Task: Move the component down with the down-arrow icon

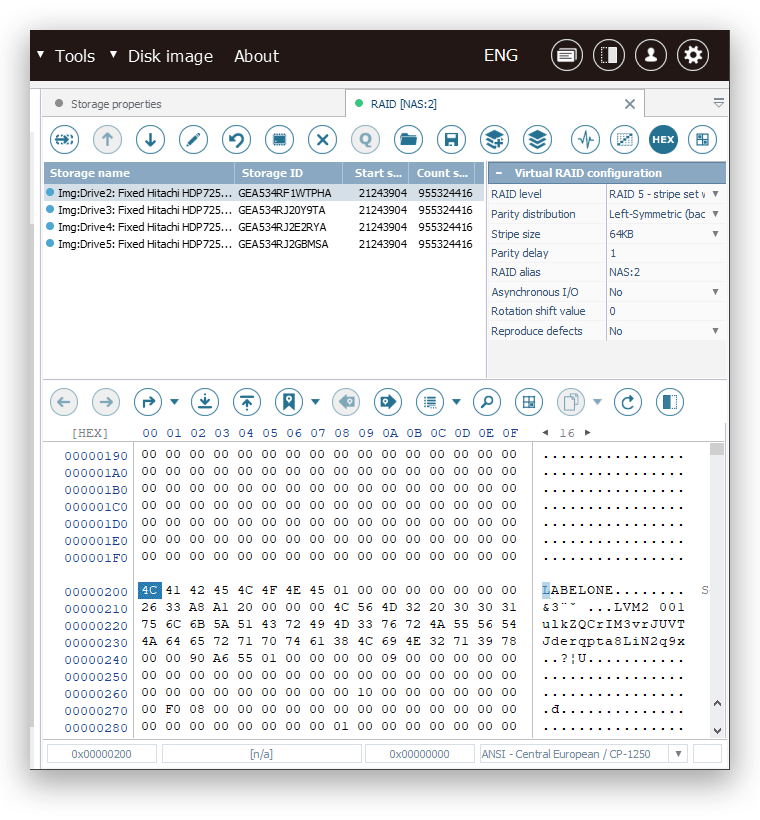Action: click(150, 140)
